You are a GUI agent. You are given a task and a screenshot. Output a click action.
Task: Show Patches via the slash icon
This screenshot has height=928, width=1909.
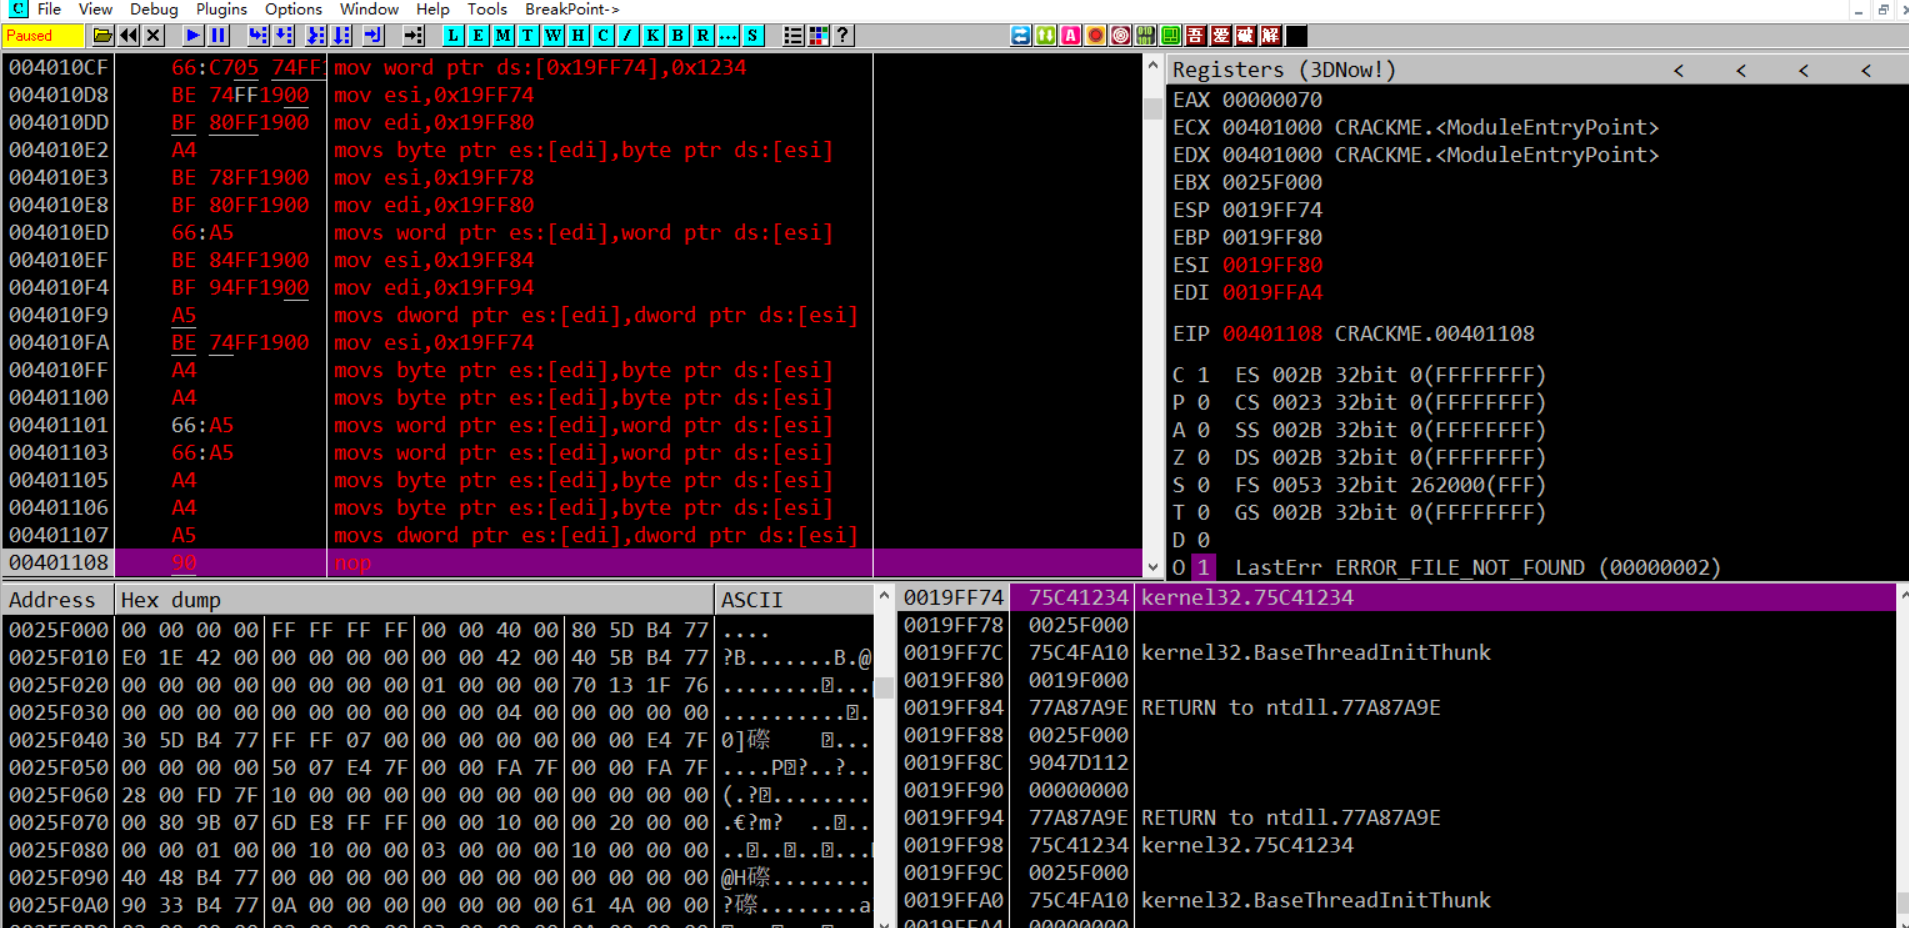click(628, 36)
